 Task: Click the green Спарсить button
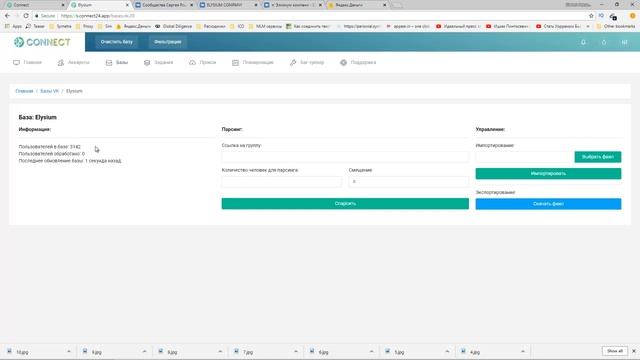tap(345, 203)
